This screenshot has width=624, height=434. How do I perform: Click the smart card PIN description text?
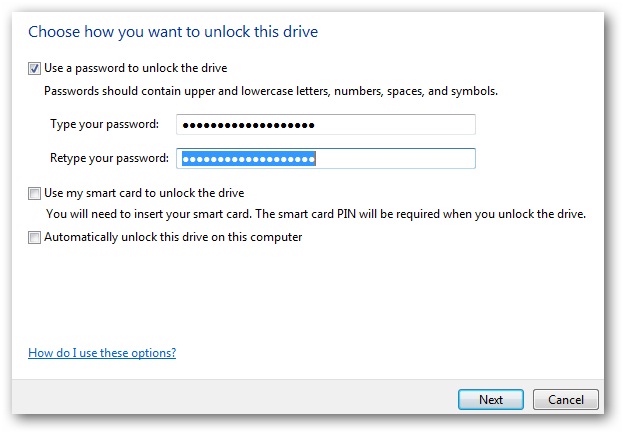316,214
